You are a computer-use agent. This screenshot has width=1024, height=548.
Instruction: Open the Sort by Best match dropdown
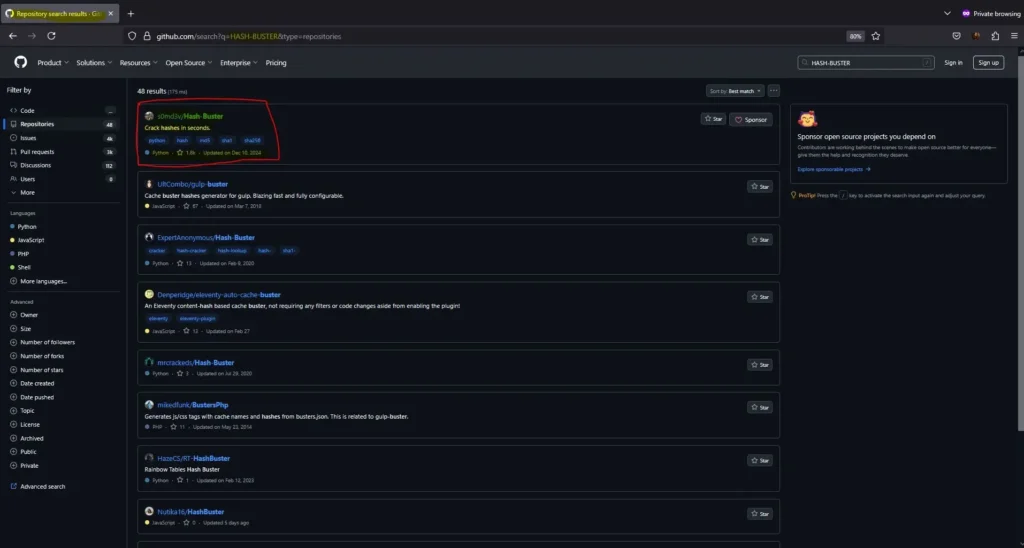coord(735,91)
